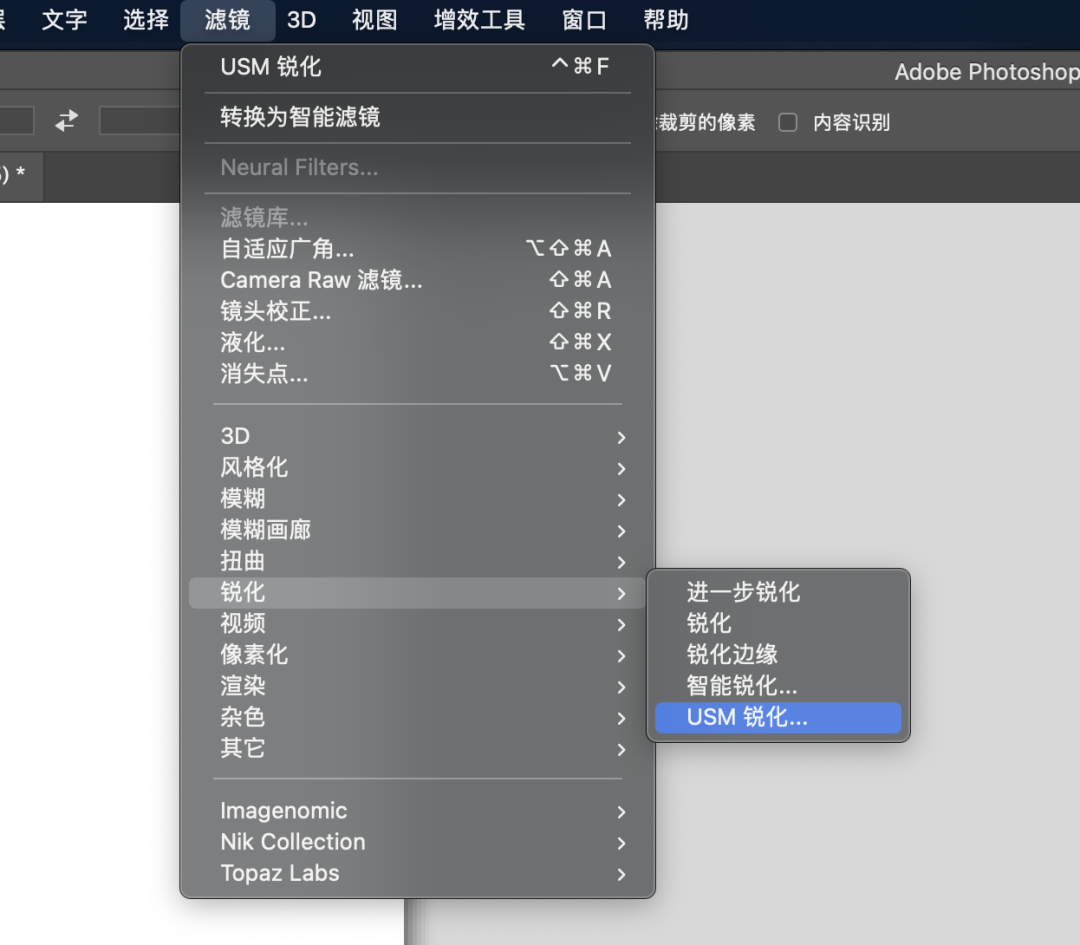Open 智能锐化... filter dialog
The image size is (1080, 945).
pyautogui.click(x=778, y=686)
